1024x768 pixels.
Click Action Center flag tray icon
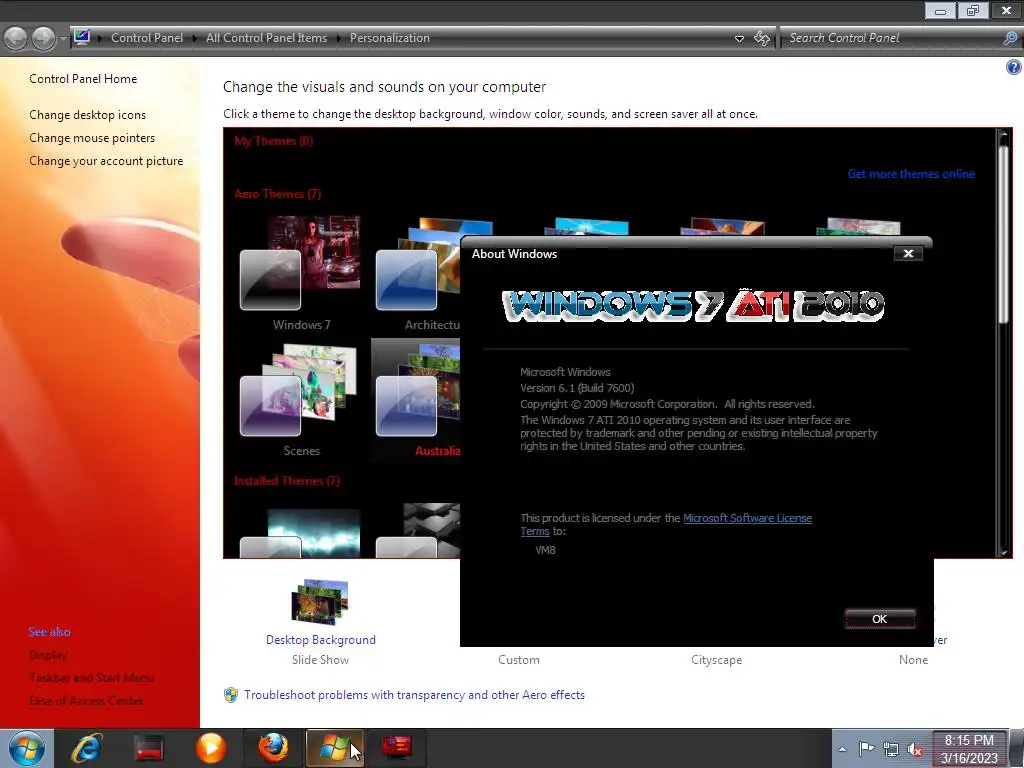click(867, 749)
